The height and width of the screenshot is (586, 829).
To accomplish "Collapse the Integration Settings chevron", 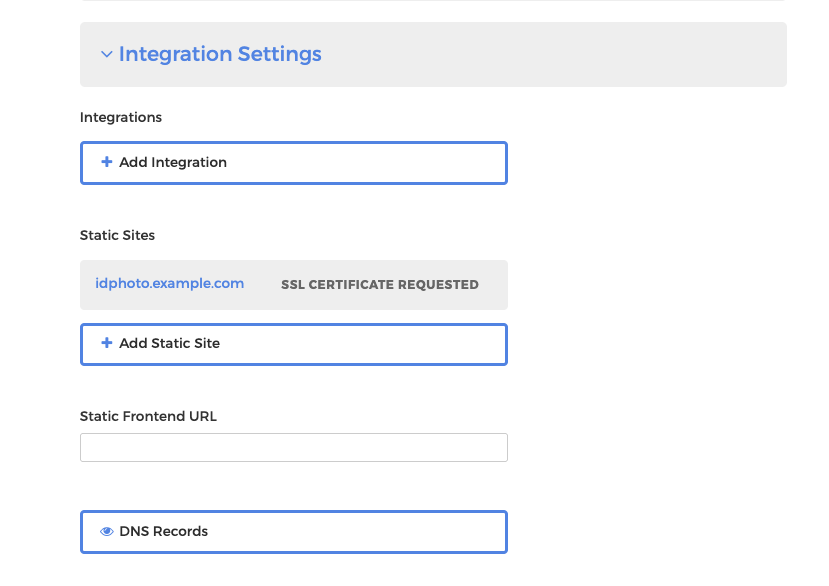I will pyautogui.click(x=106, y=54).
